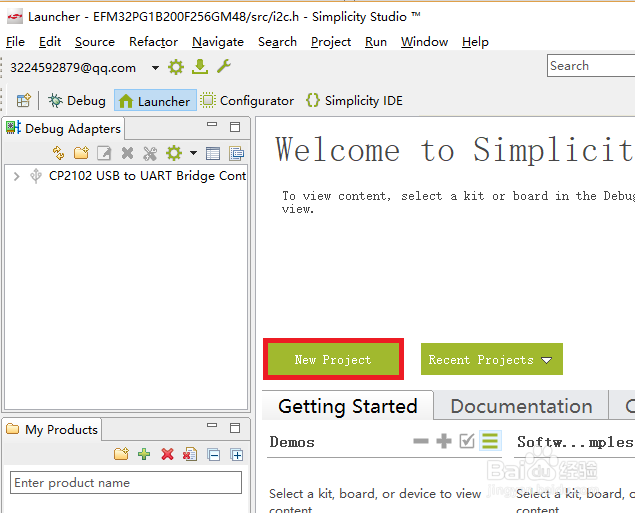Collapse all in My Products
Screen dimensions: 635x513
(x=213, y=455)
